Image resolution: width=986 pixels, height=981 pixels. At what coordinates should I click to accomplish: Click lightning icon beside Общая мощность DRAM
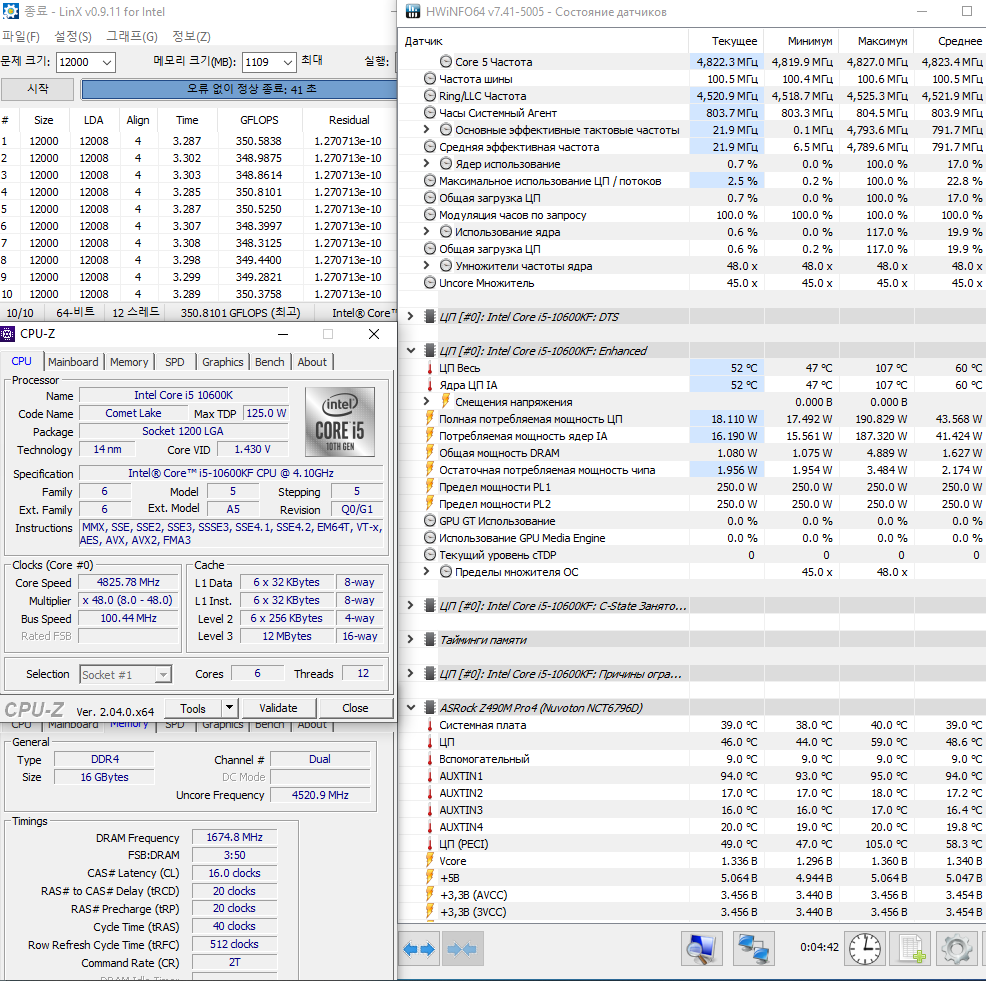(430, 453)
